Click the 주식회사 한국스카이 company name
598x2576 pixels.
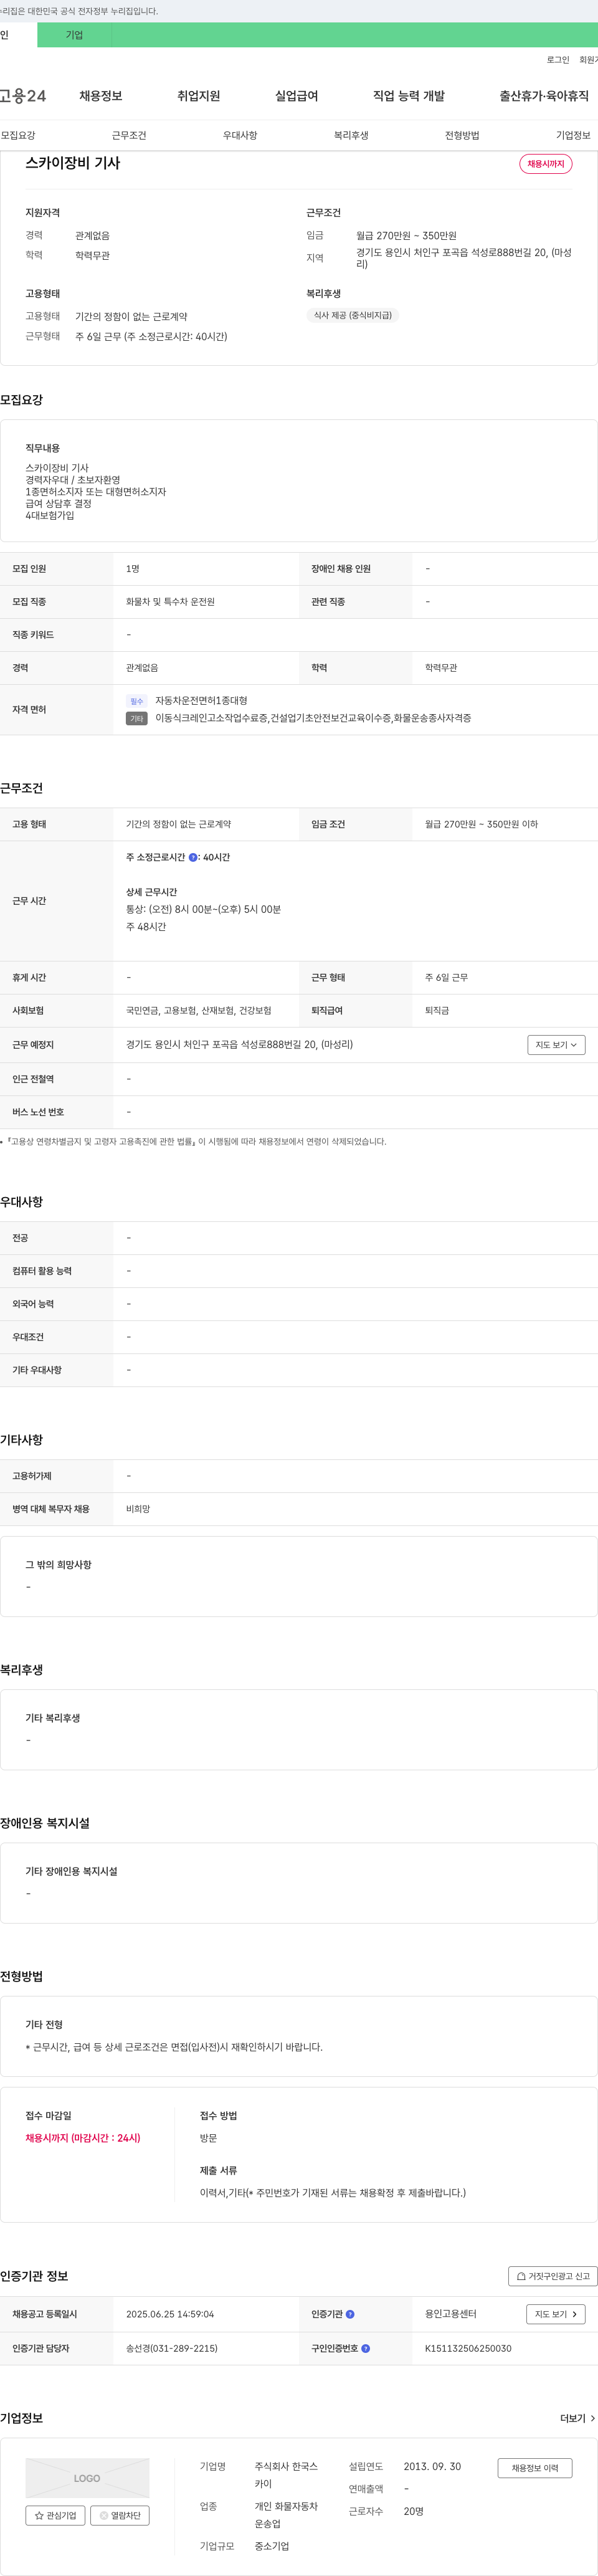point(286,2475)
